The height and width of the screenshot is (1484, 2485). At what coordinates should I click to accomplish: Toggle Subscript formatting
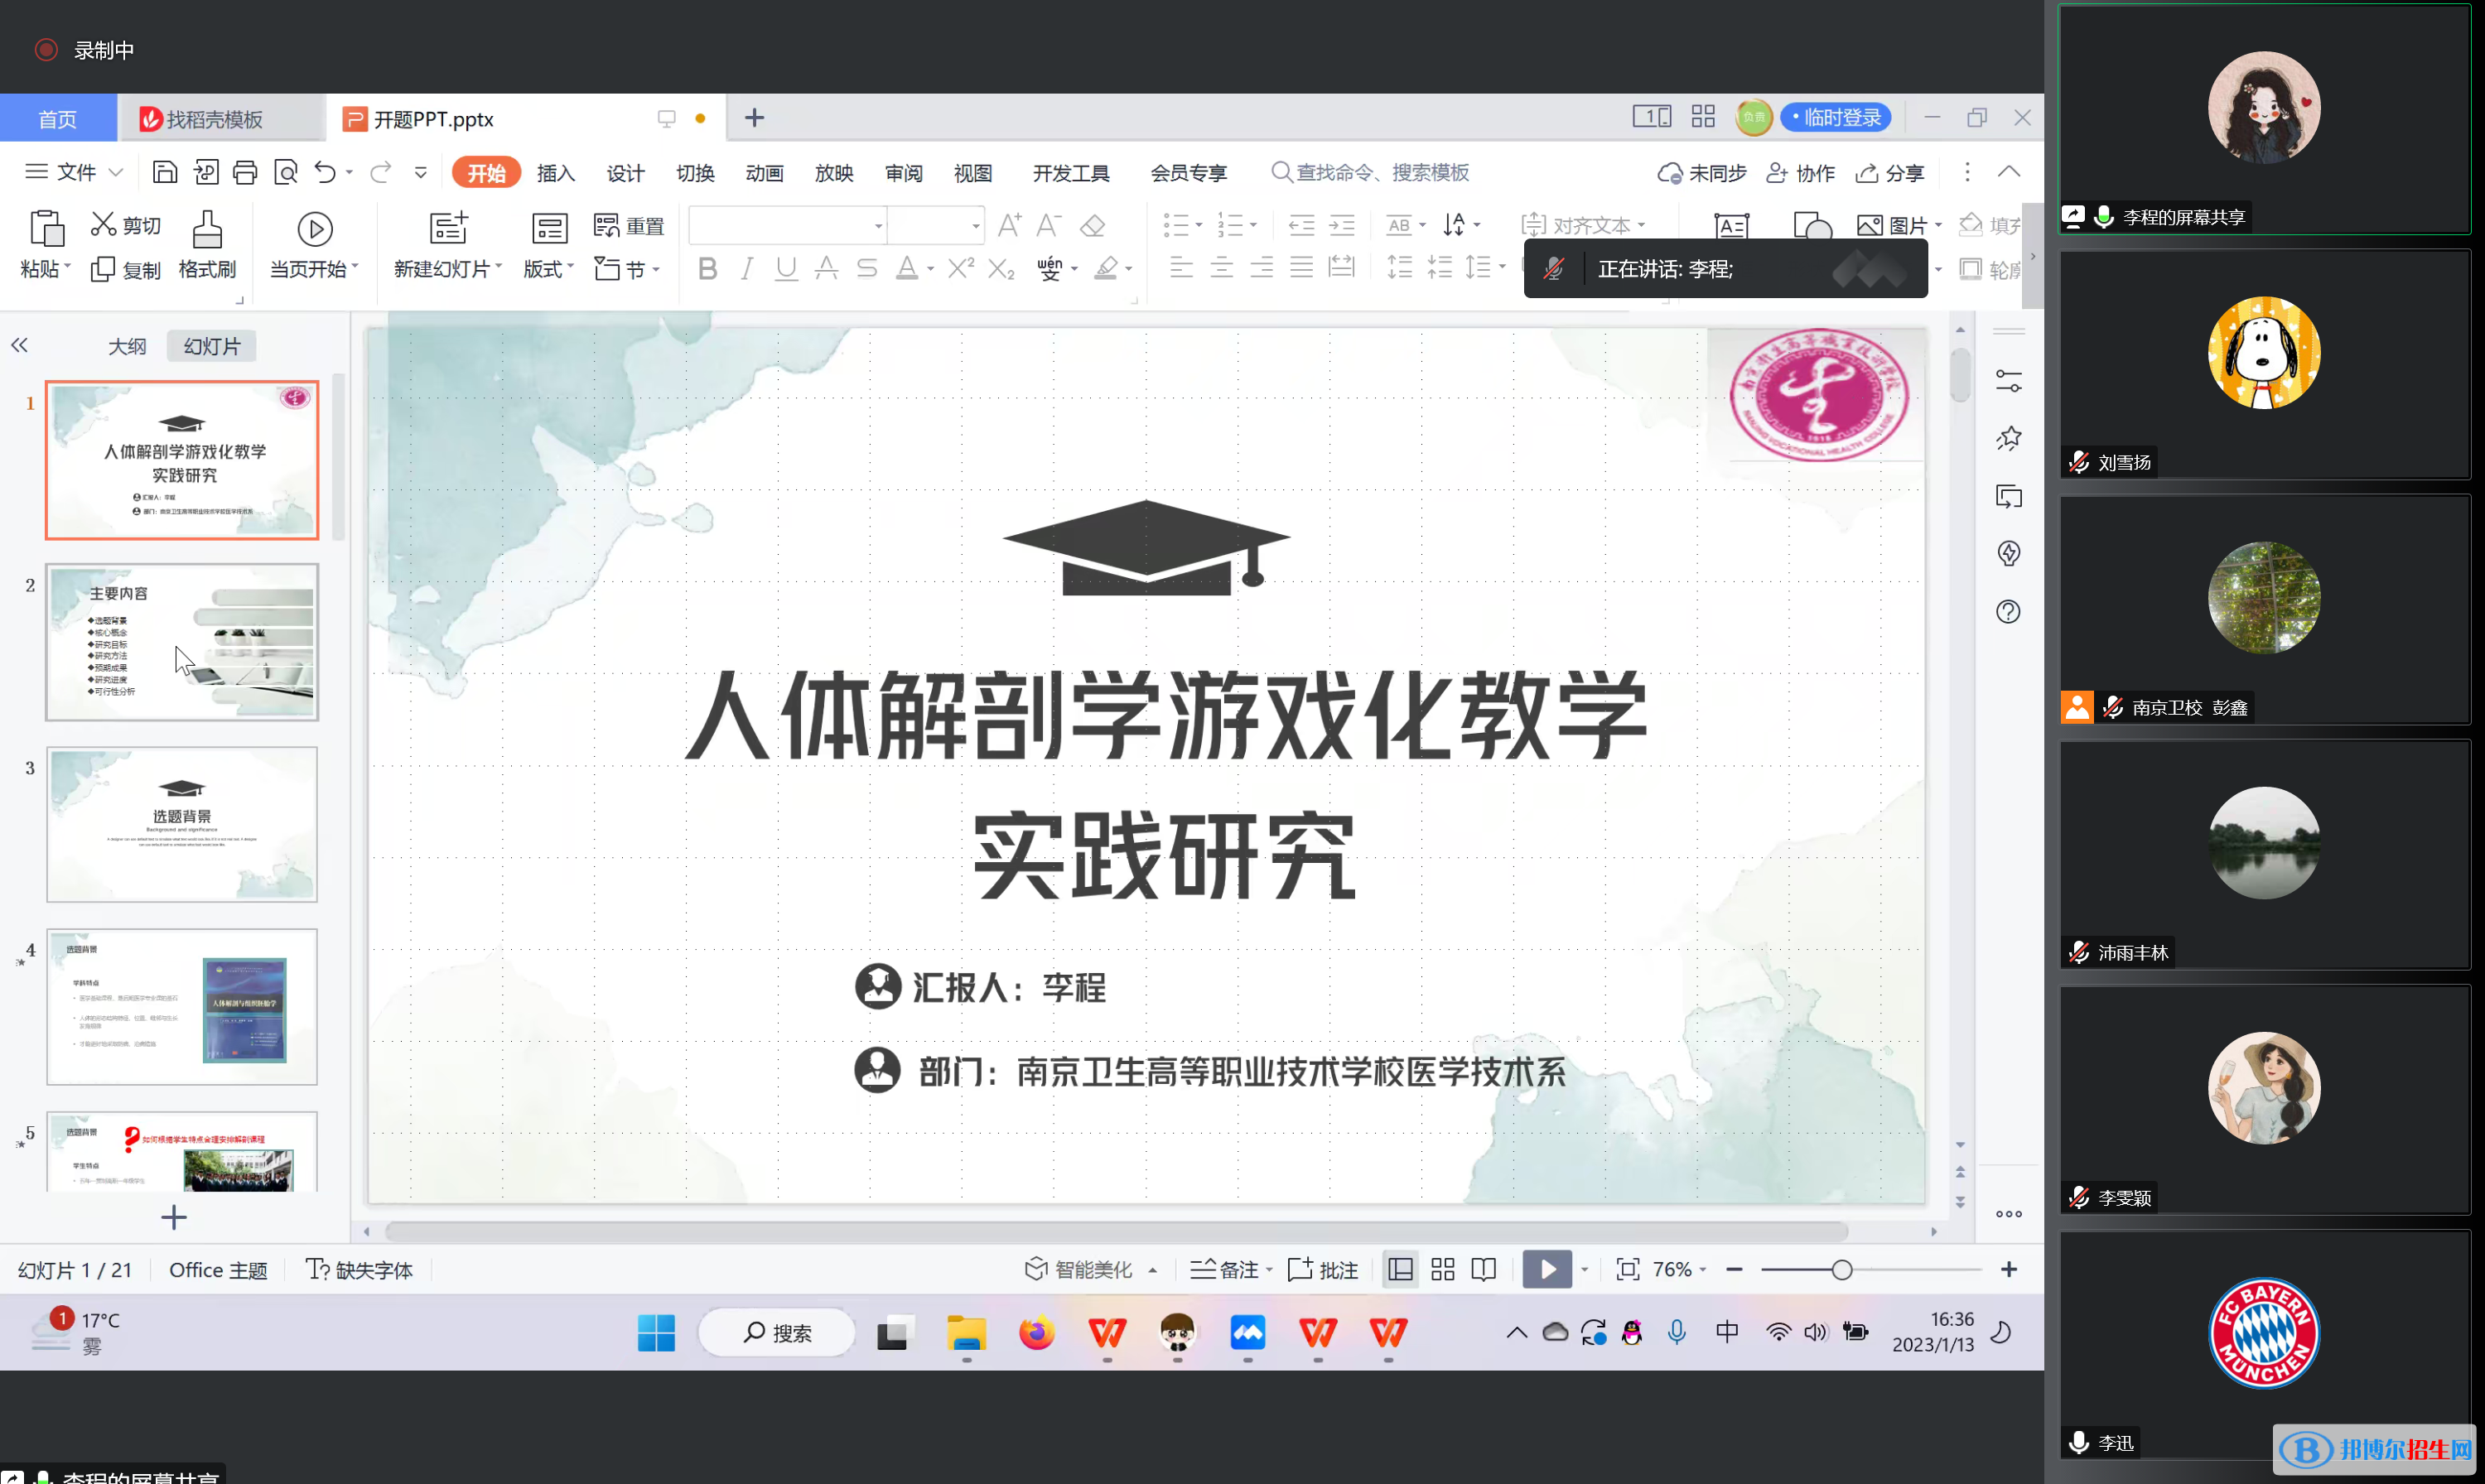point(1000,268)
